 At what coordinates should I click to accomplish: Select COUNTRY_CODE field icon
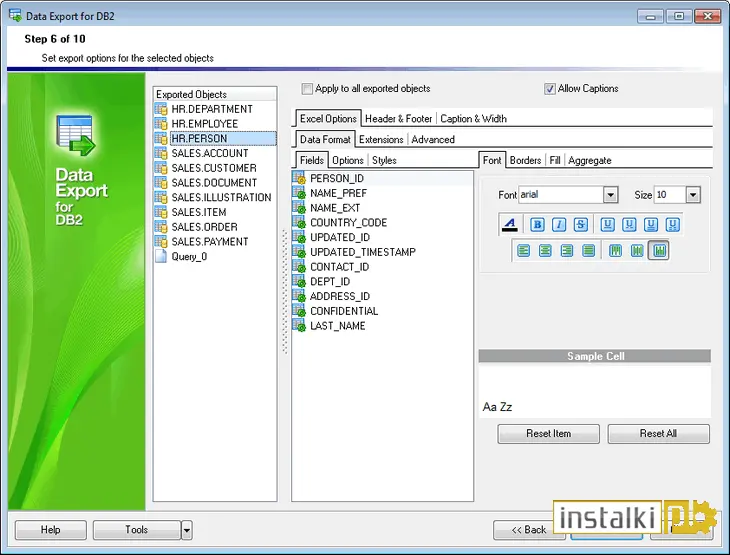[299, 222]
